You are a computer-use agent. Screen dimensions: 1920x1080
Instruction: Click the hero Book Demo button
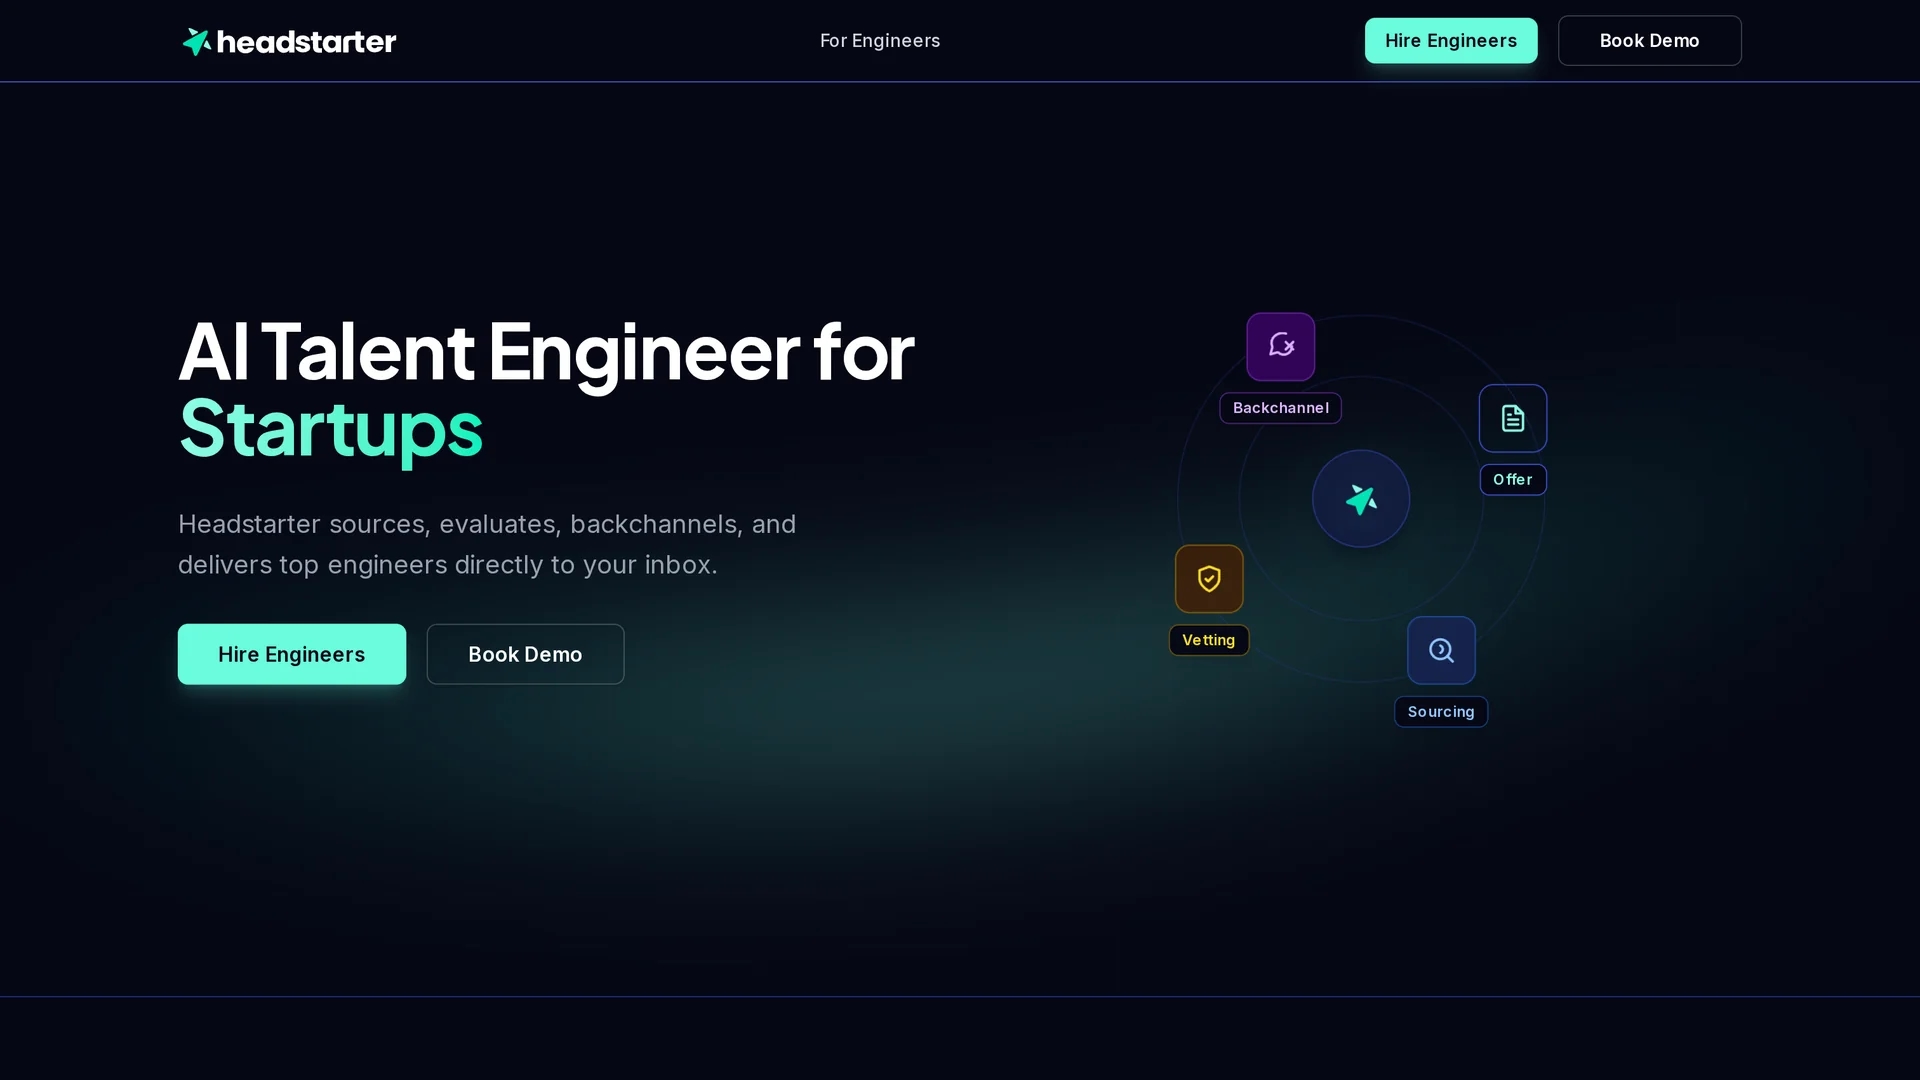[525, 654]
